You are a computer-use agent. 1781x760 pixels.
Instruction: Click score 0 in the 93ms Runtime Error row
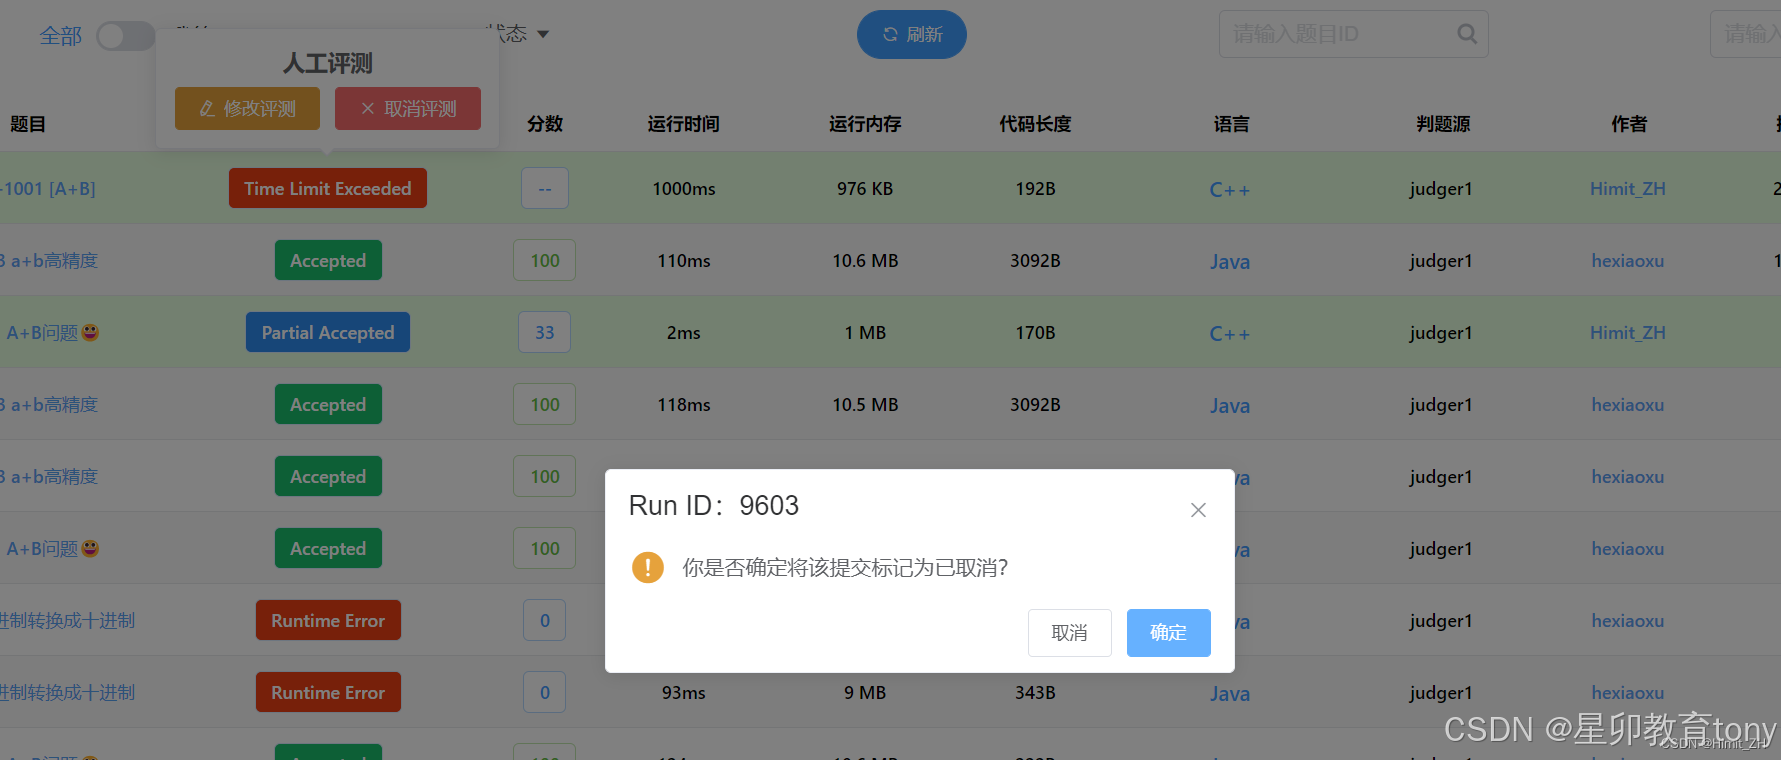[x=544, y=692]
